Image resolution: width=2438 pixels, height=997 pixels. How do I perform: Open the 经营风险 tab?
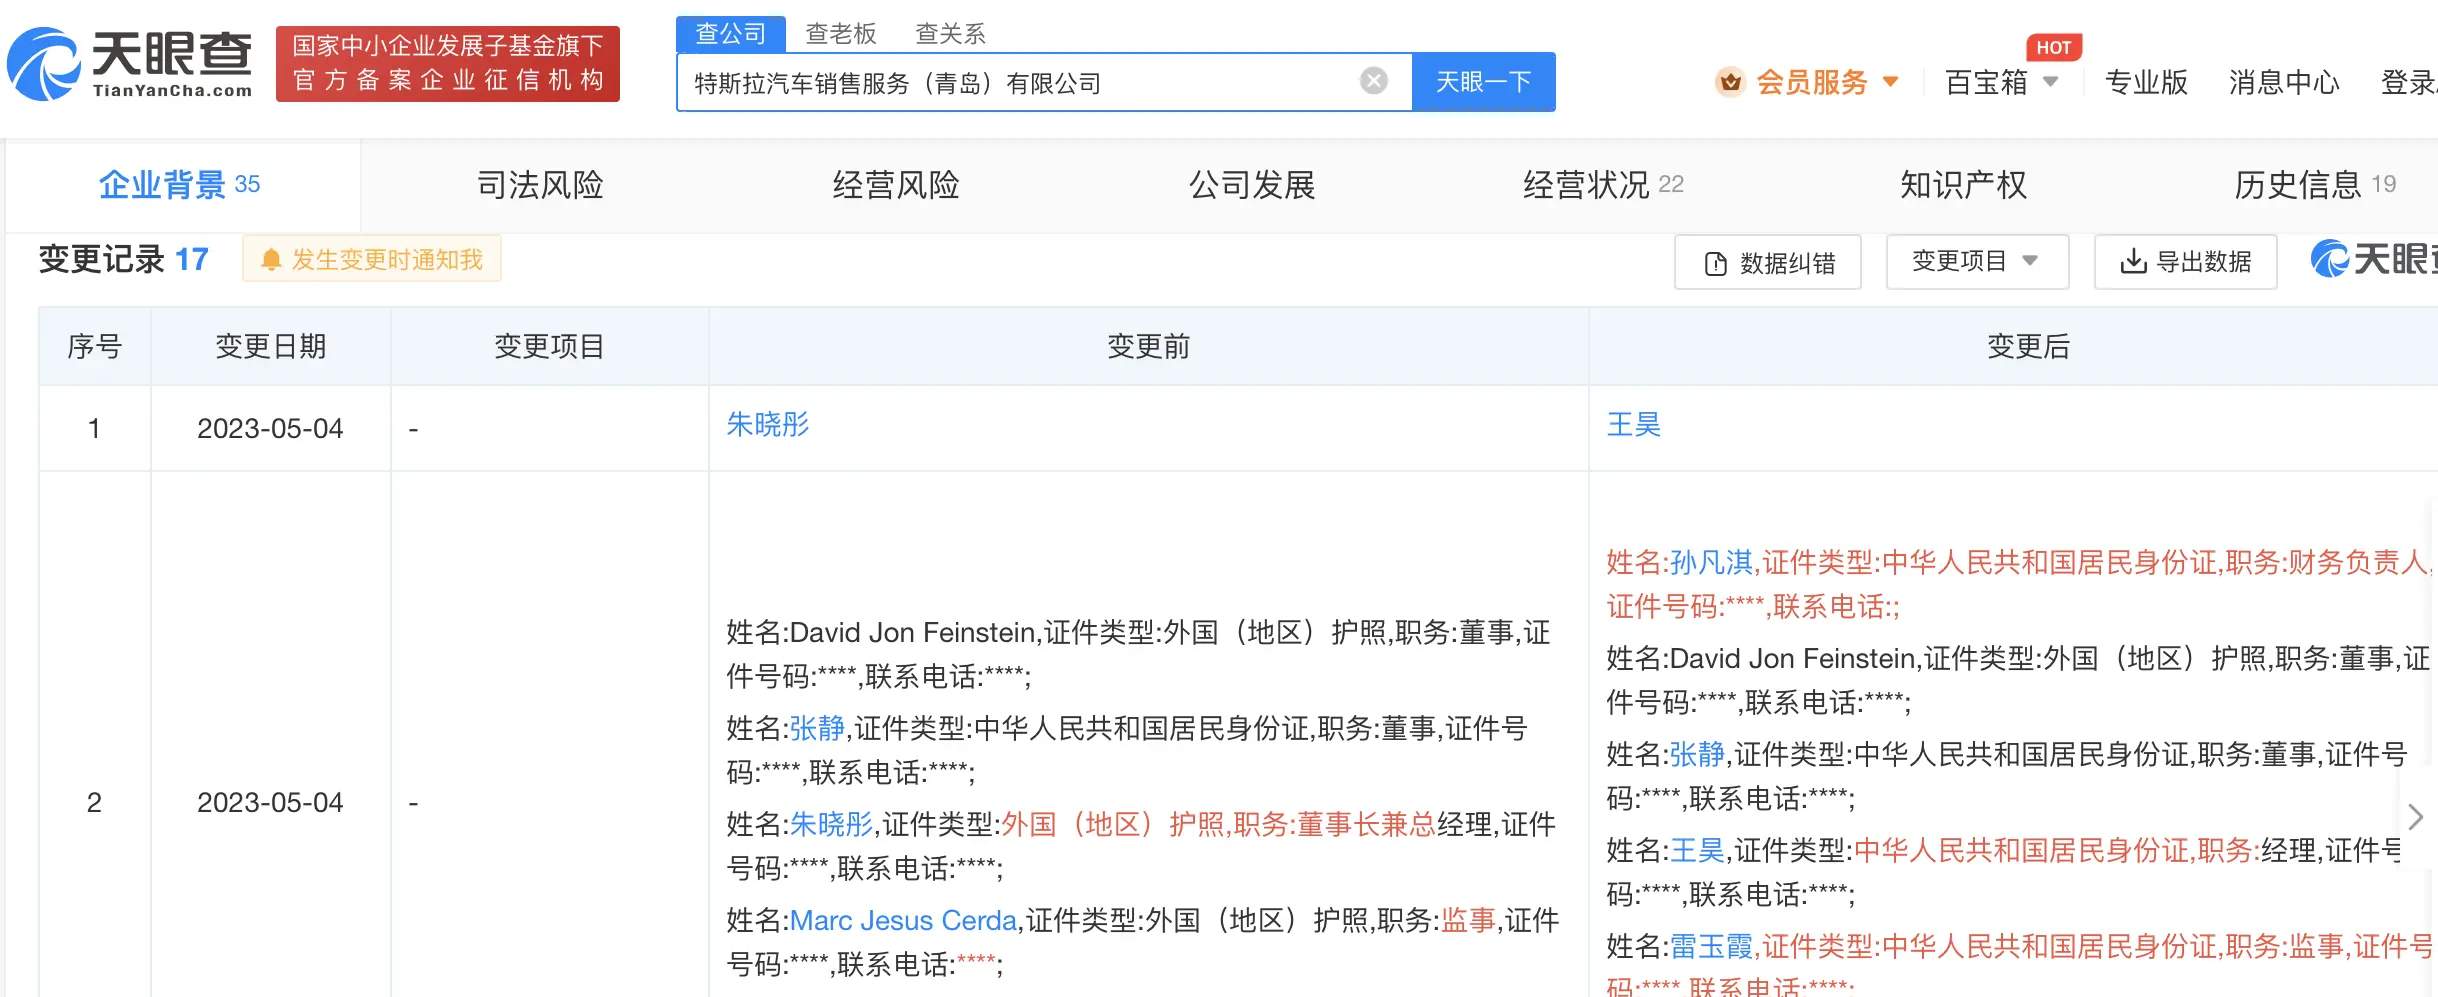[896, 185]
